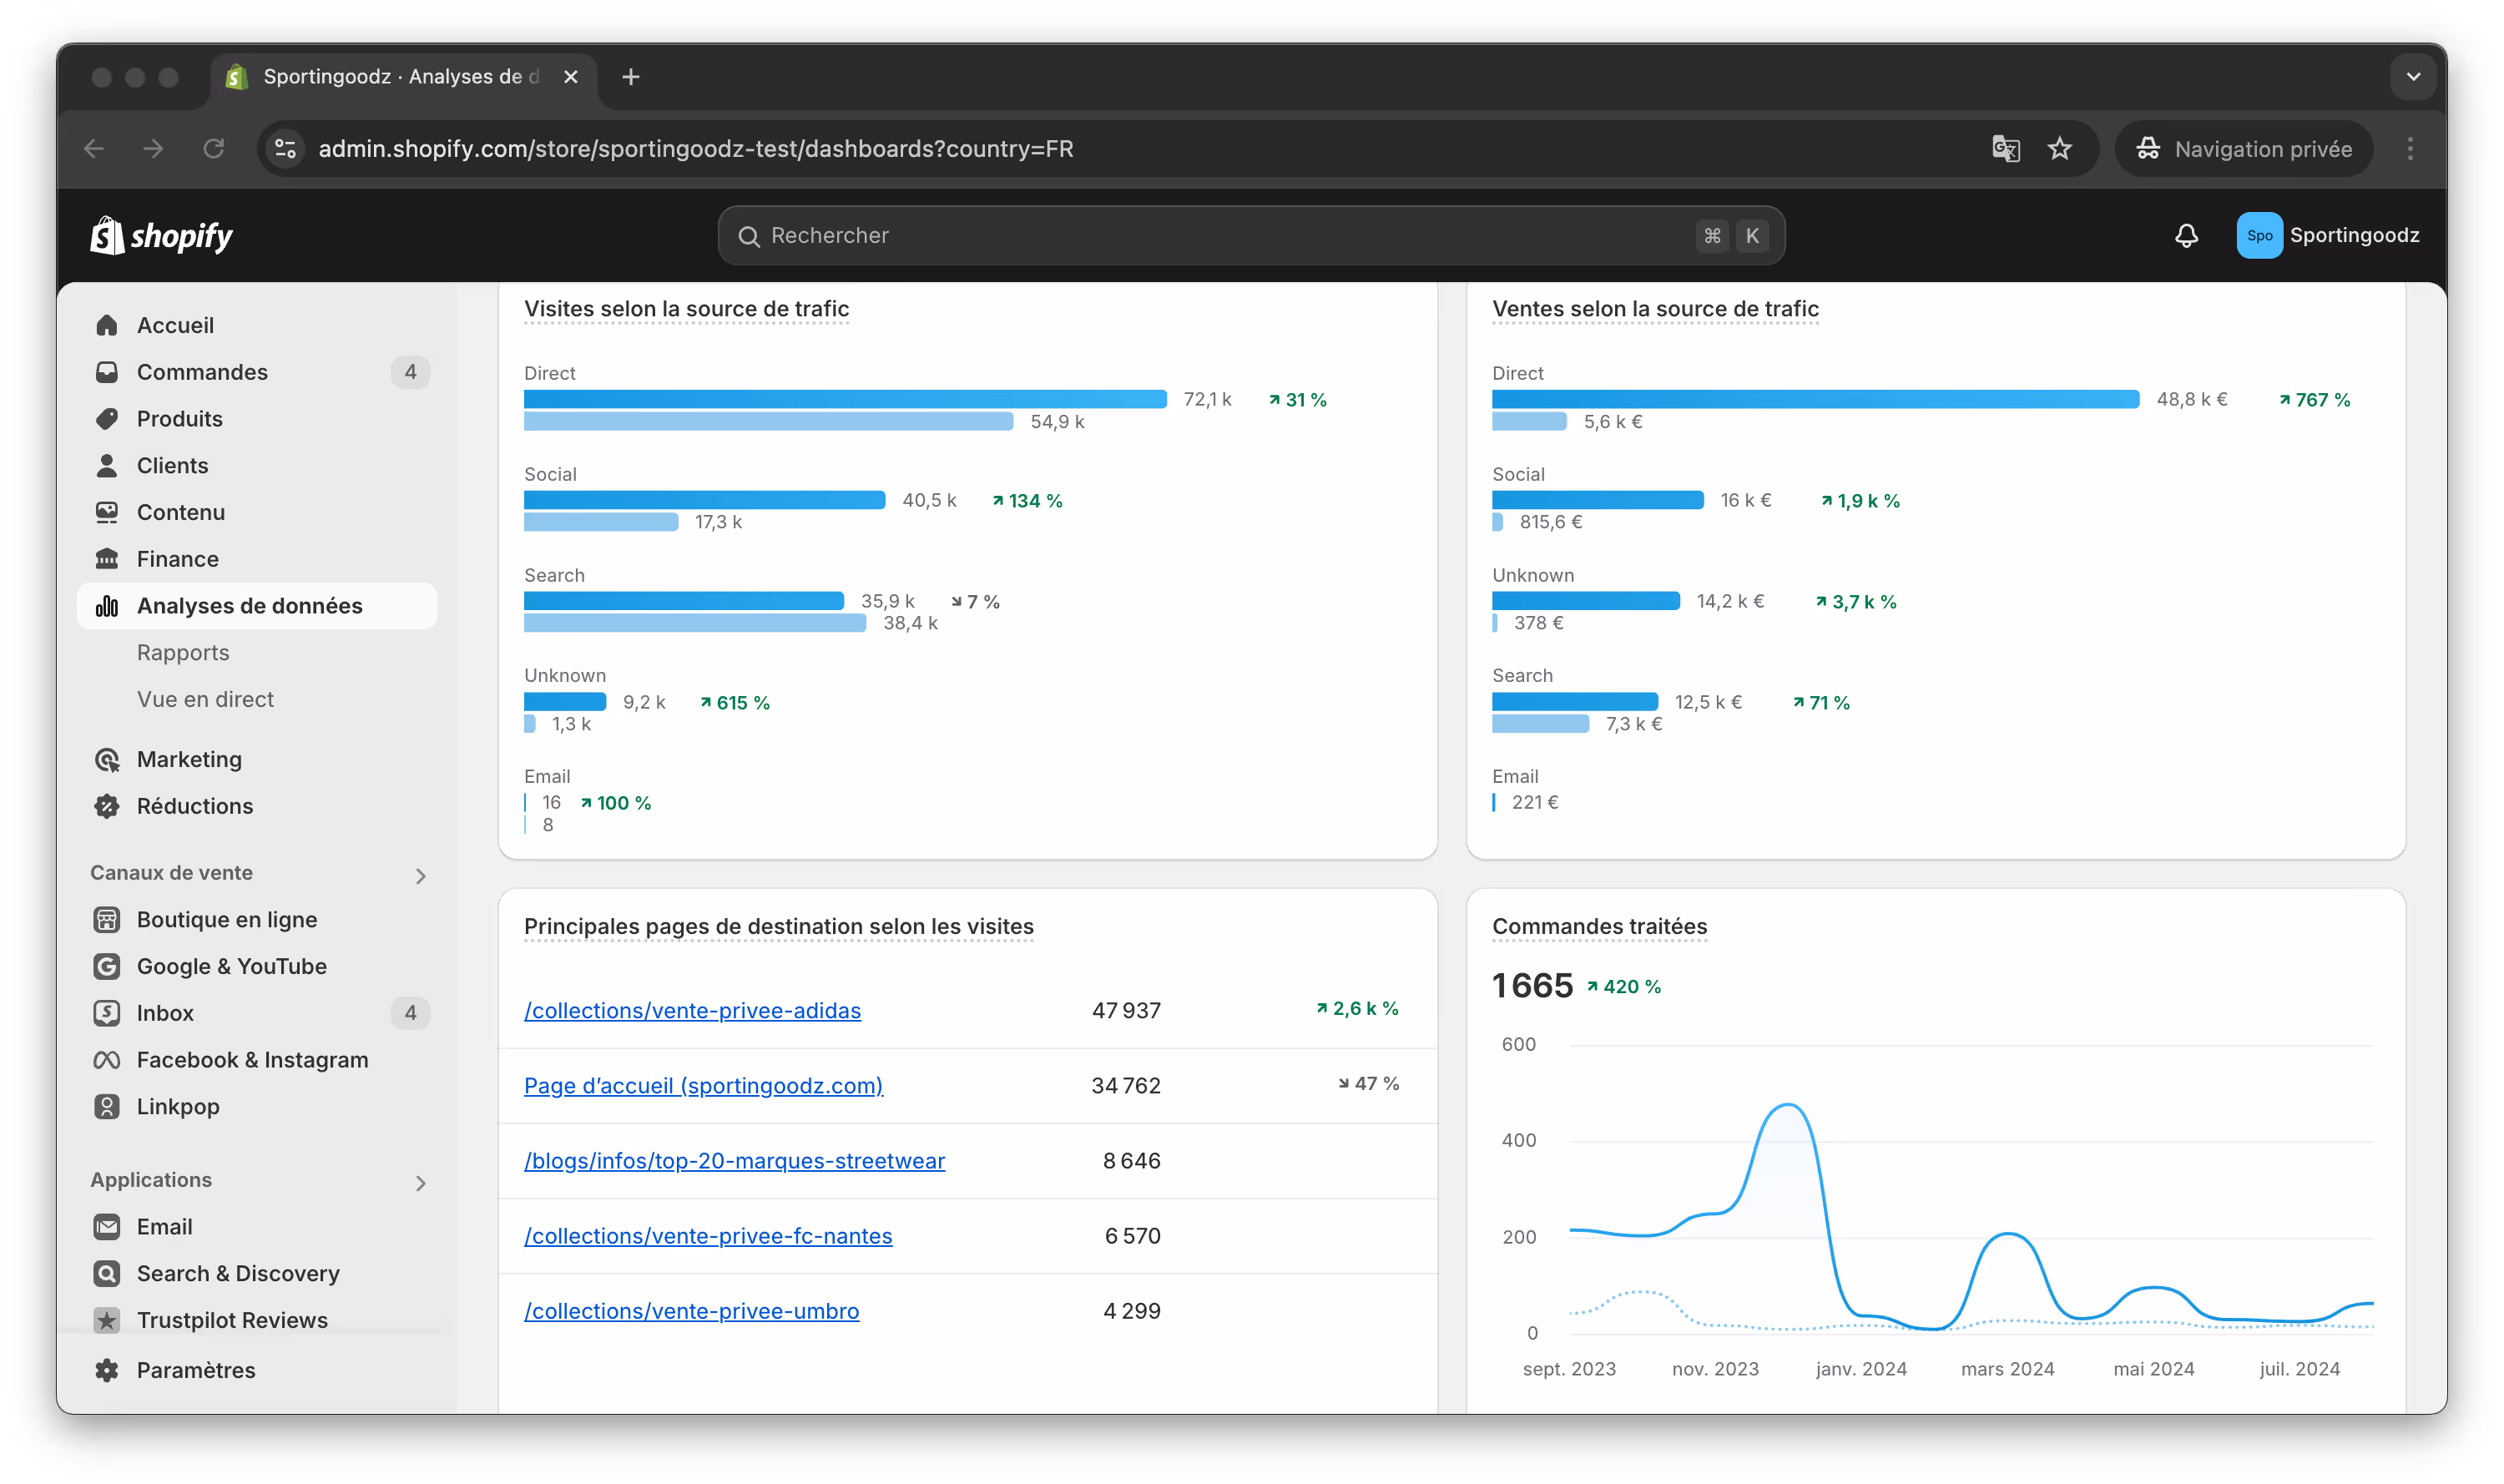The height and width of the screenshot is (1484, 2504).
Task: Open the browser tab list dropdown arrow
Action: [x=2413, y=77]
